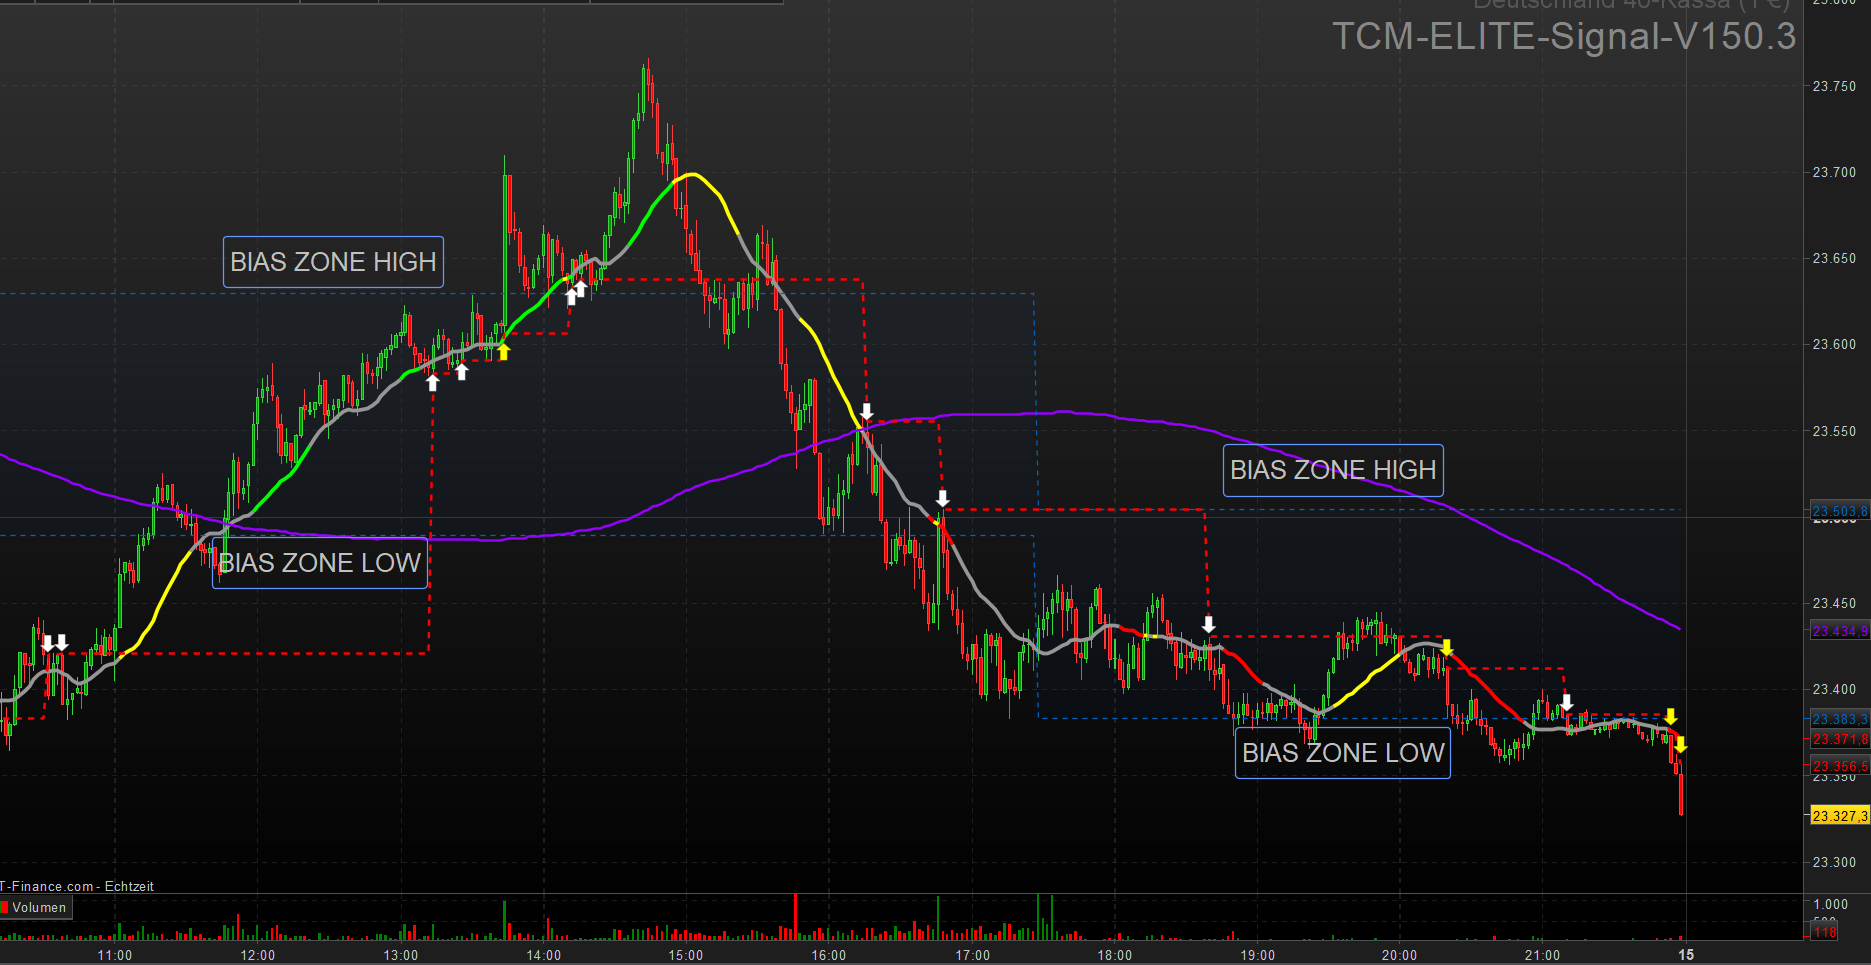Click the white down arrow on the purple line crossing
The image size is (1871, 965).
[x=866, y=412]
